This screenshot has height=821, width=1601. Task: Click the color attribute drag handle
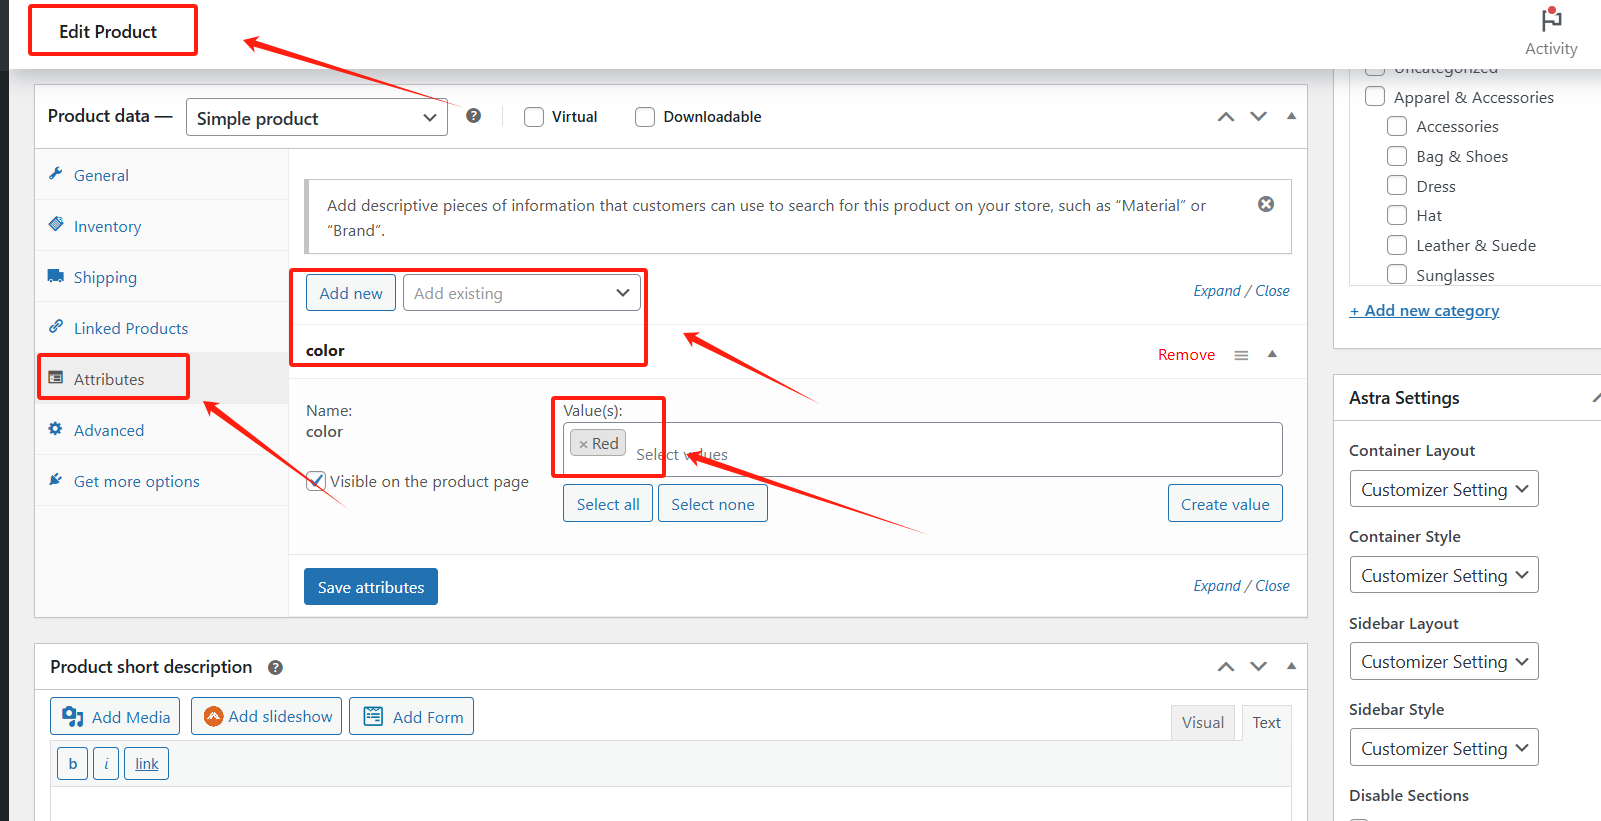tap(1241, 355)
